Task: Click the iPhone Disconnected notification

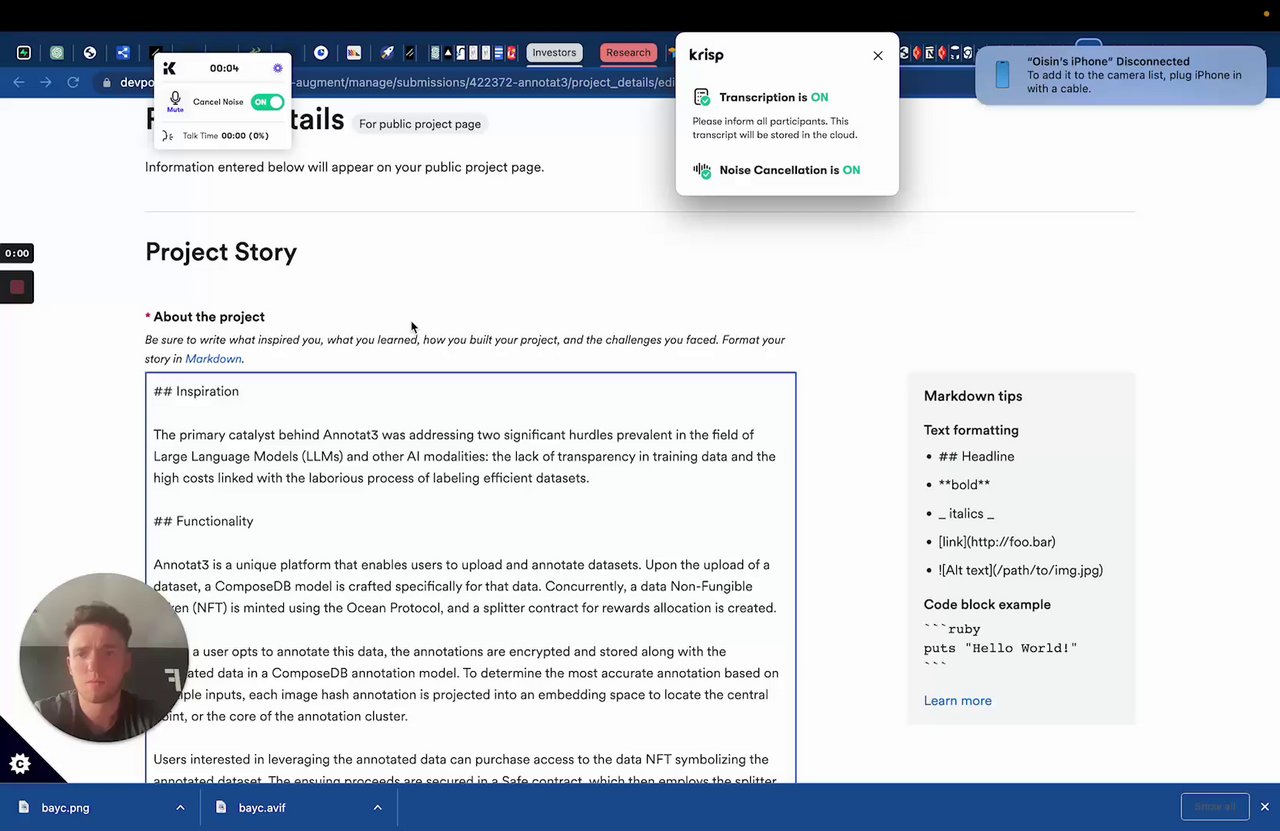Action: point(1120,75)
